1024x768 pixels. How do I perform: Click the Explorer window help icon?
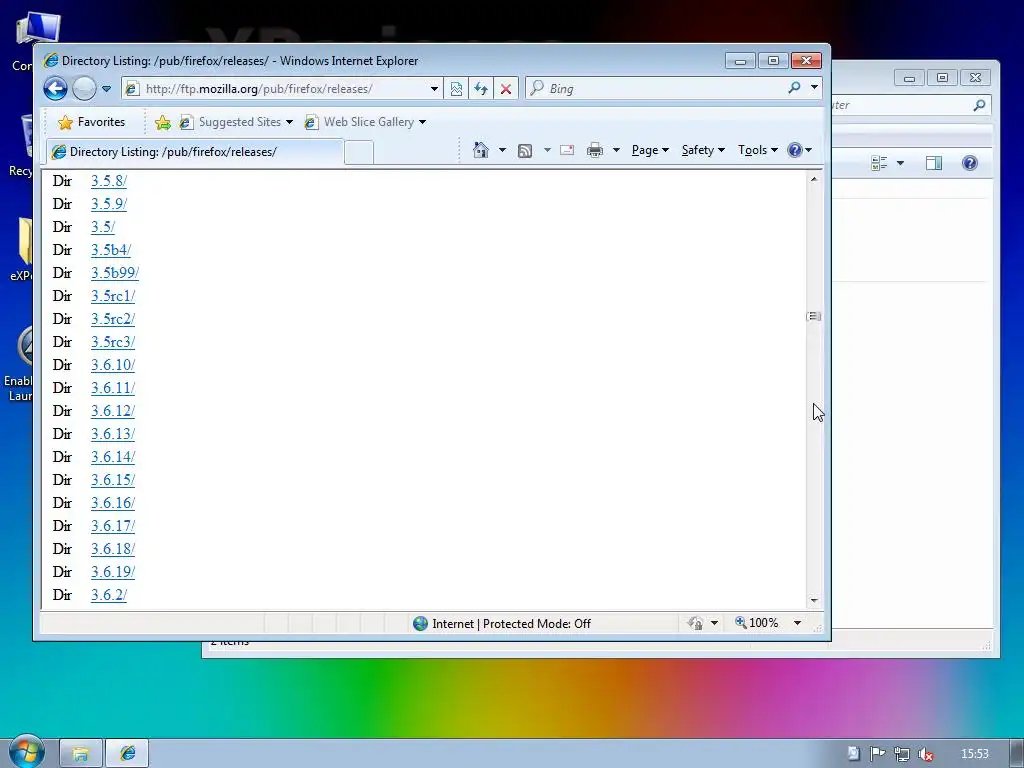click(x=970, y=163)
